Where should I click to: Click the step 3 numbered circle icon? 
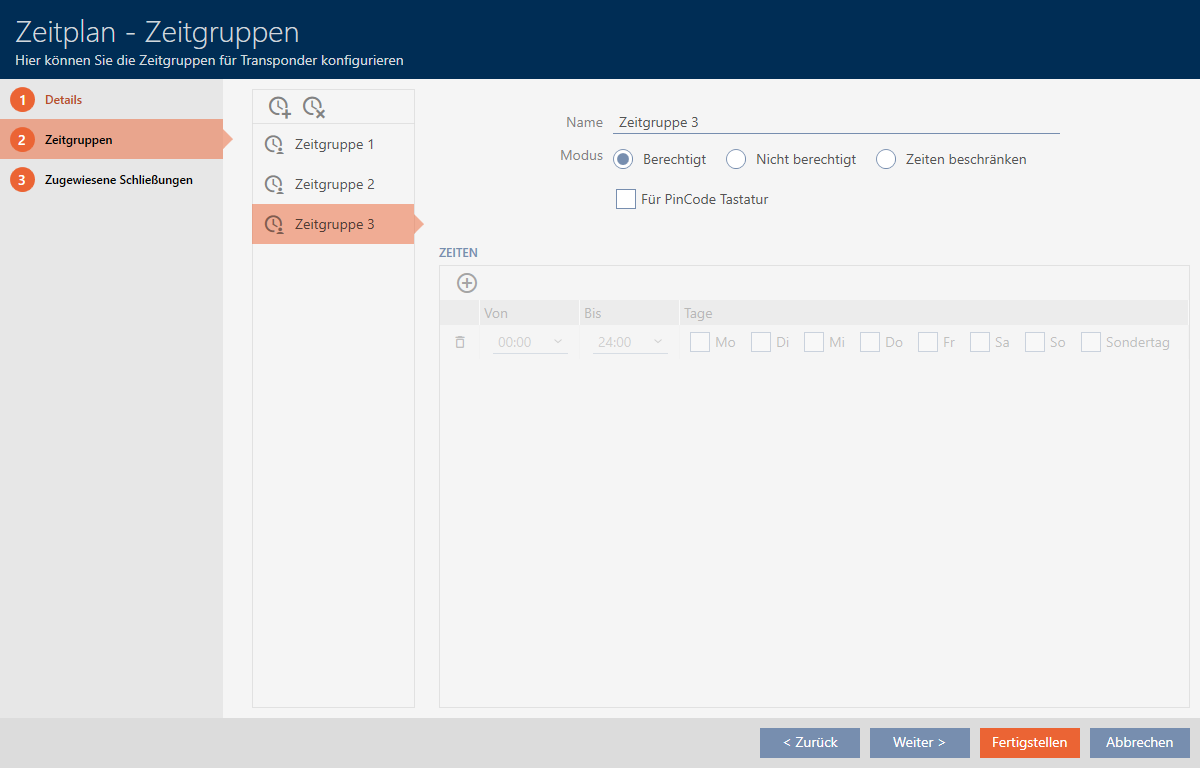point(22,180)
